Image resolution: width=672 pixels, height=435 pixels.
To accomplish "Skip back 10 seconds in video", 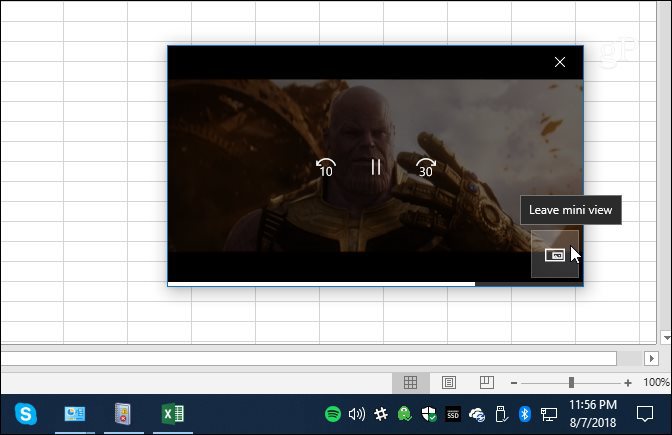I will point(326,168).
